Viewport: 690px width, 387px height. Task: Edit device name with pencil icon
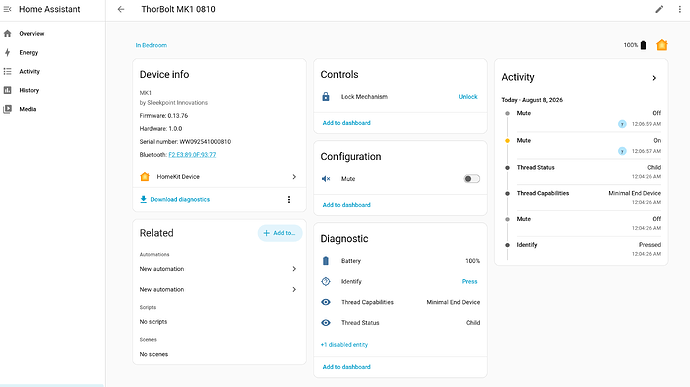659,9
